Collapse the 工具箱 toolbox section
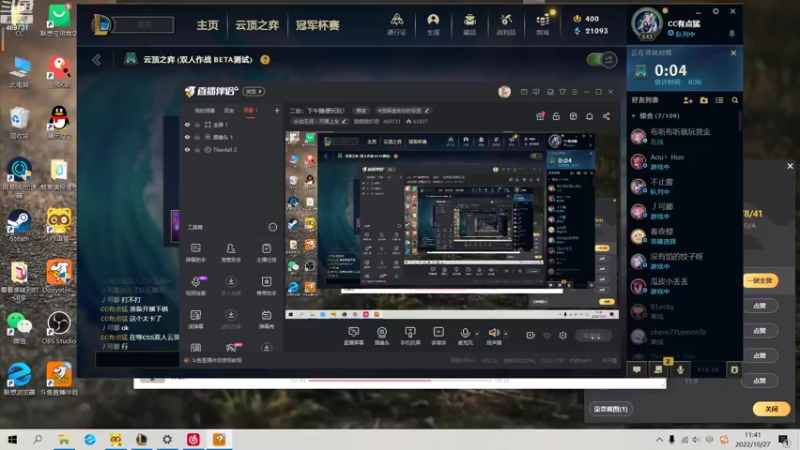Image resolution: width=800 pixels, height=450 pixels. pos(272,227)
